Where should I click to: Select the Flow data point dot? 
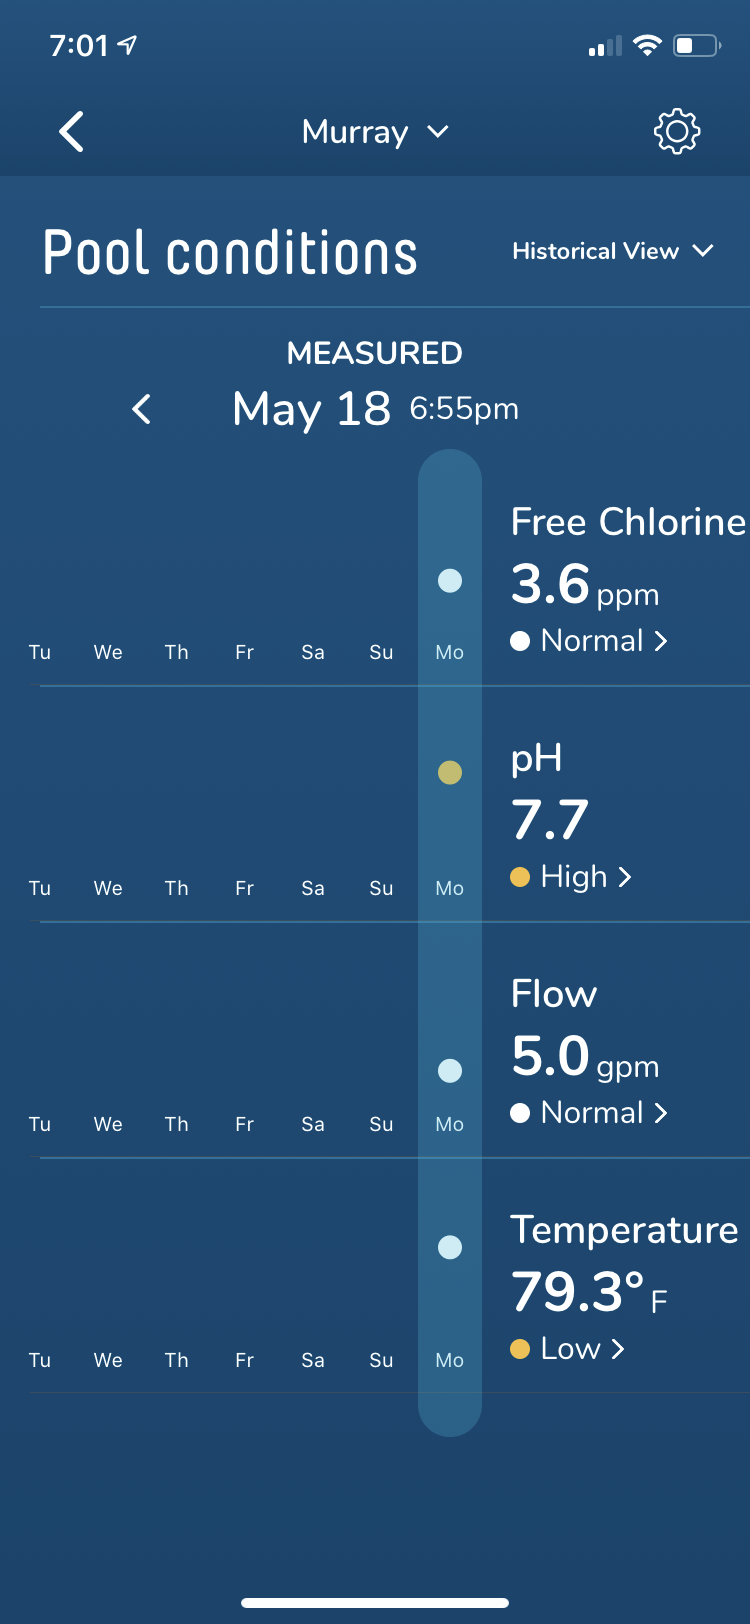[x=450, y=1071]
